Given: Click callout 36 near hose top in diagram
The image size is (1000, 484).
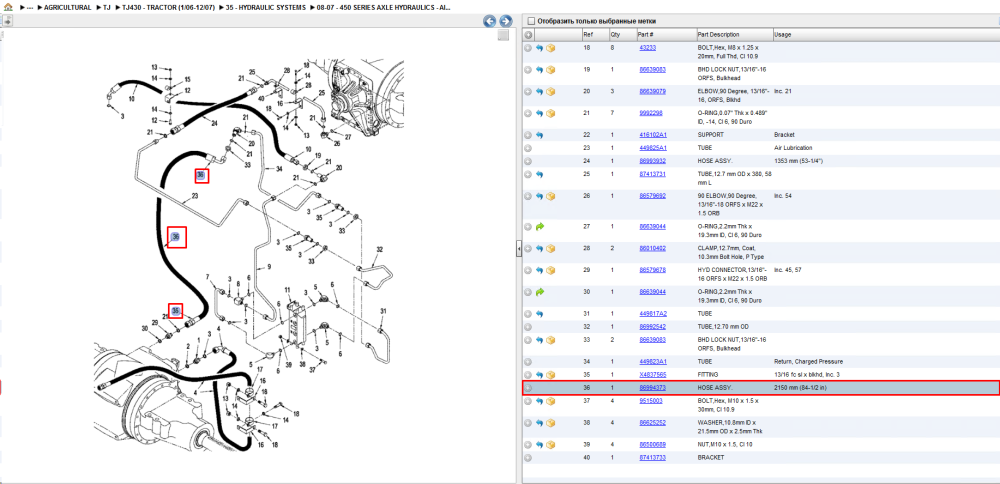Looking at the screenshot, I should tap(202, 175).
